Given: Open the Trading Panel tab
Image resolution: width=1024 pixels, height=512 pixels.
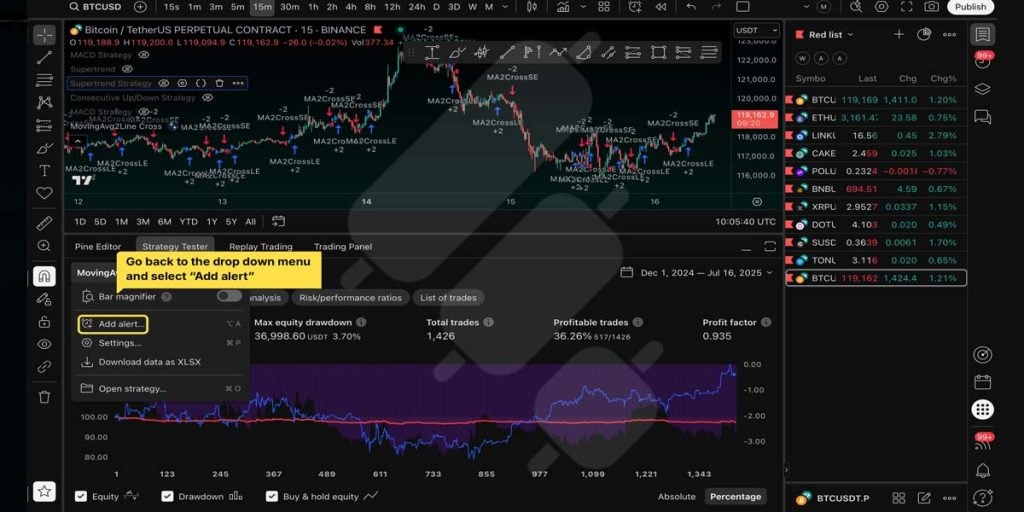Looking at the screenshot, I should [x=343, y=246].
